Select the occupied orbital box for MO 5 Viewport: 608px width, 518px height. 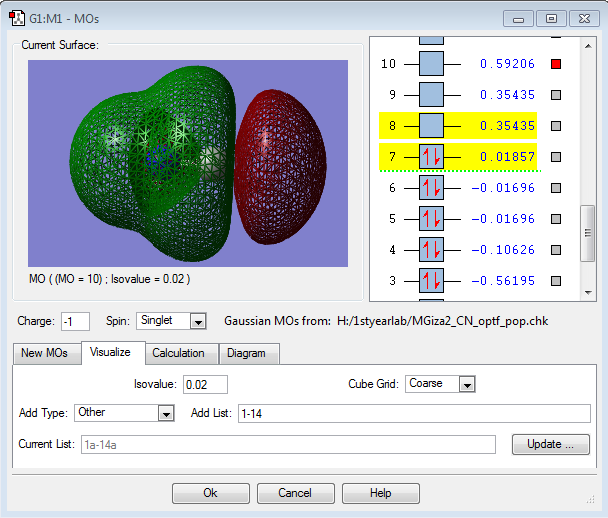(x=431, y=219)
